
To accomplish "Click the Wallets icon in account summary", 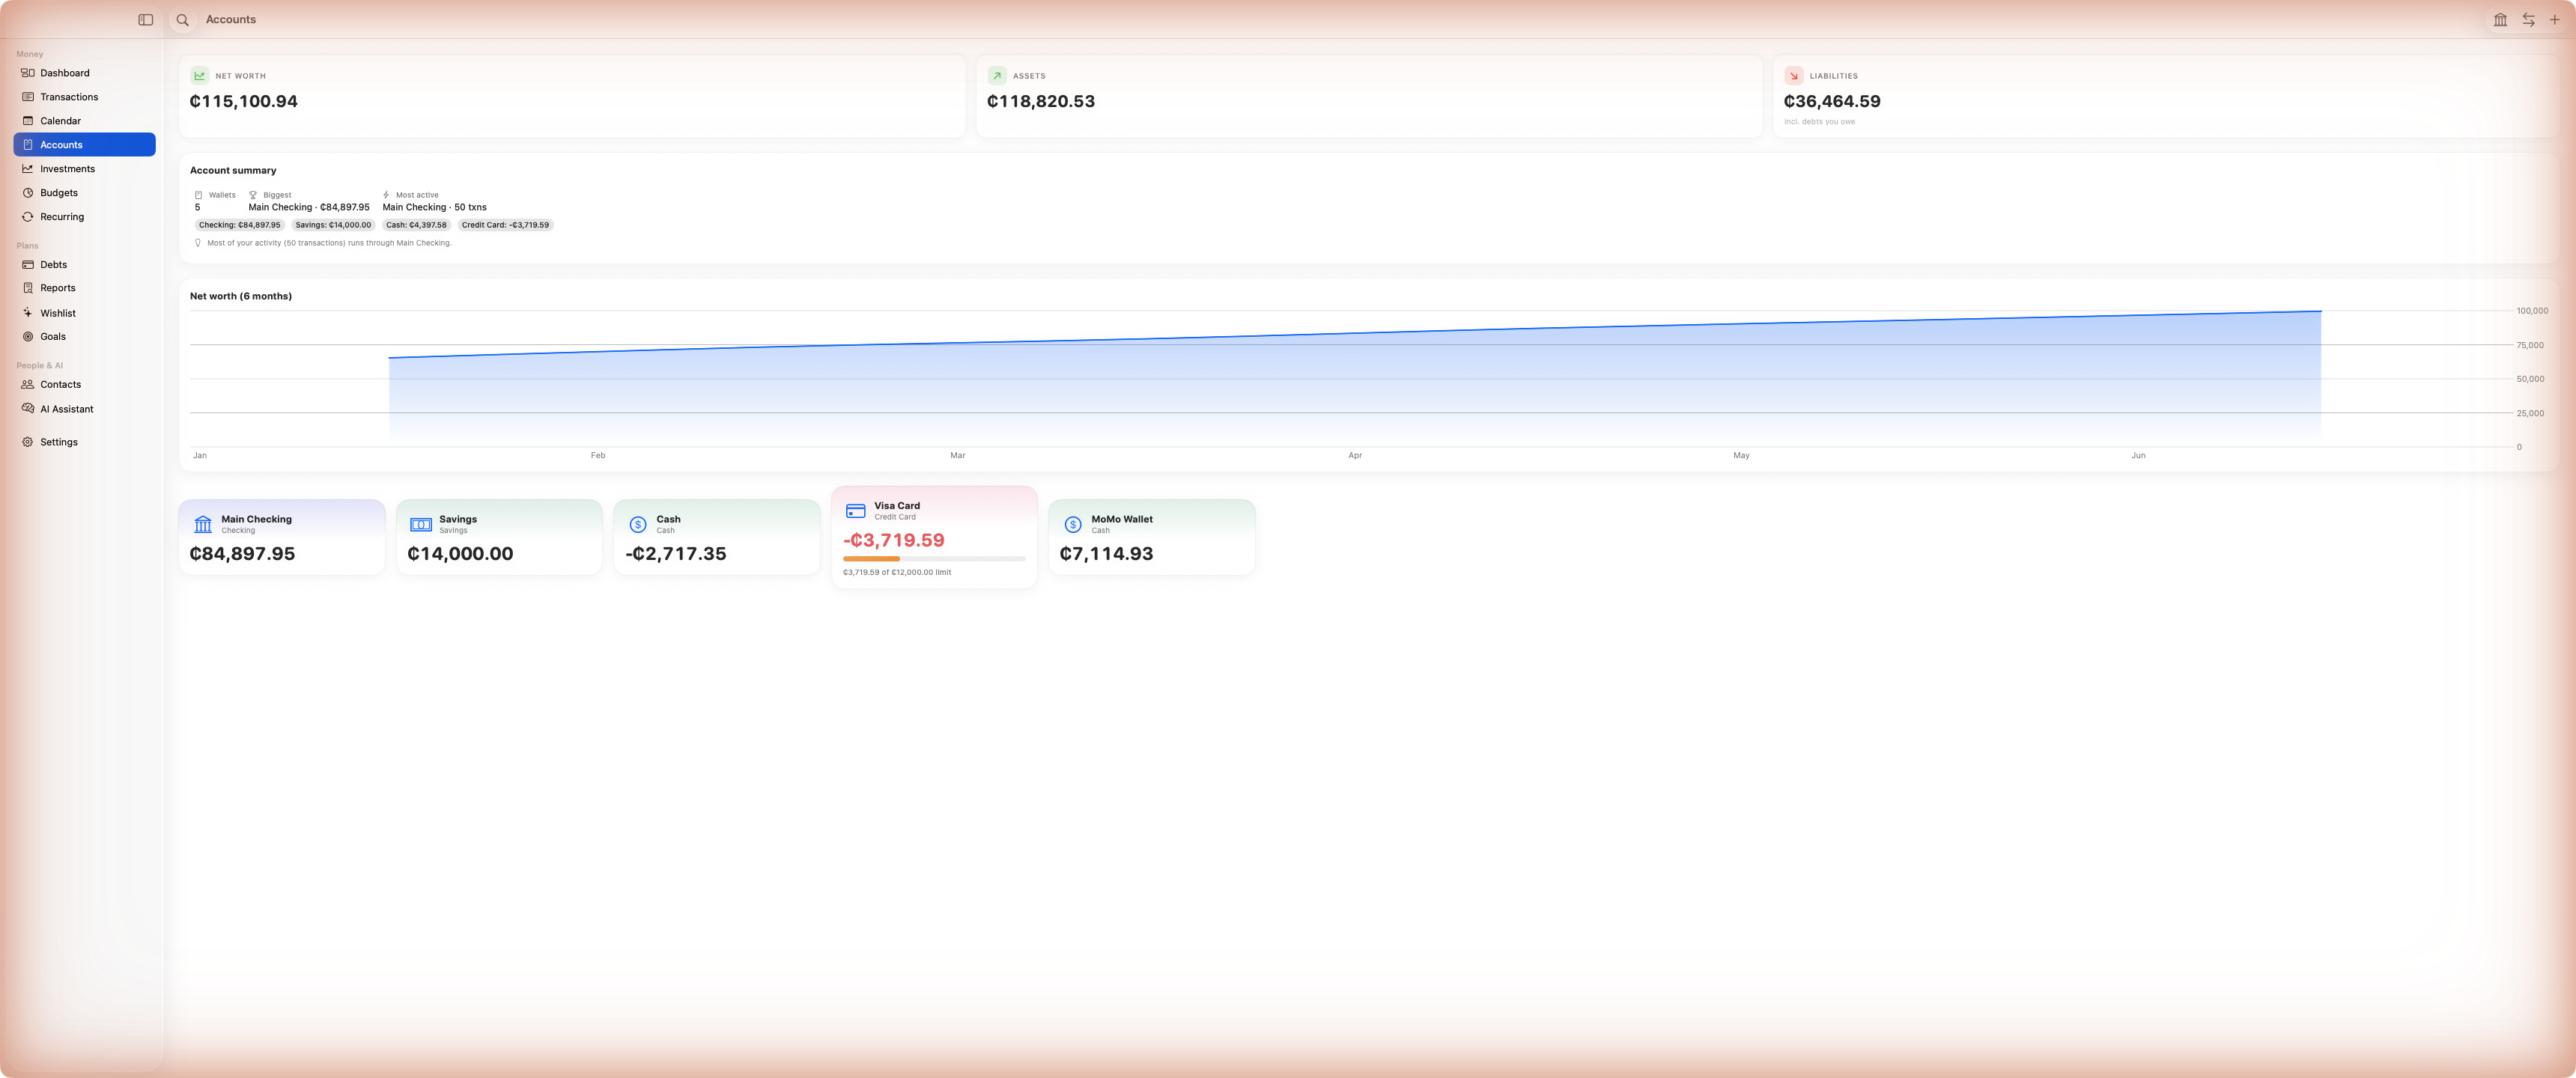I will click(x=198, y=195).
